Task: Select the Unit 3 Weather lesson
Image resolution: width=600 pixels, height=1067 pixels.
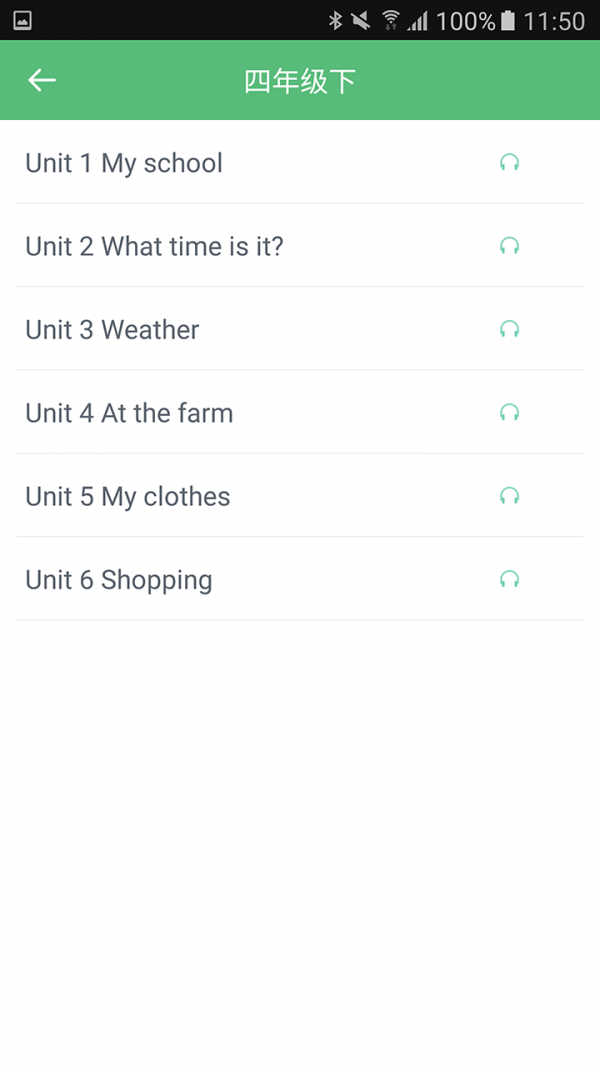Action: (112, 329)
